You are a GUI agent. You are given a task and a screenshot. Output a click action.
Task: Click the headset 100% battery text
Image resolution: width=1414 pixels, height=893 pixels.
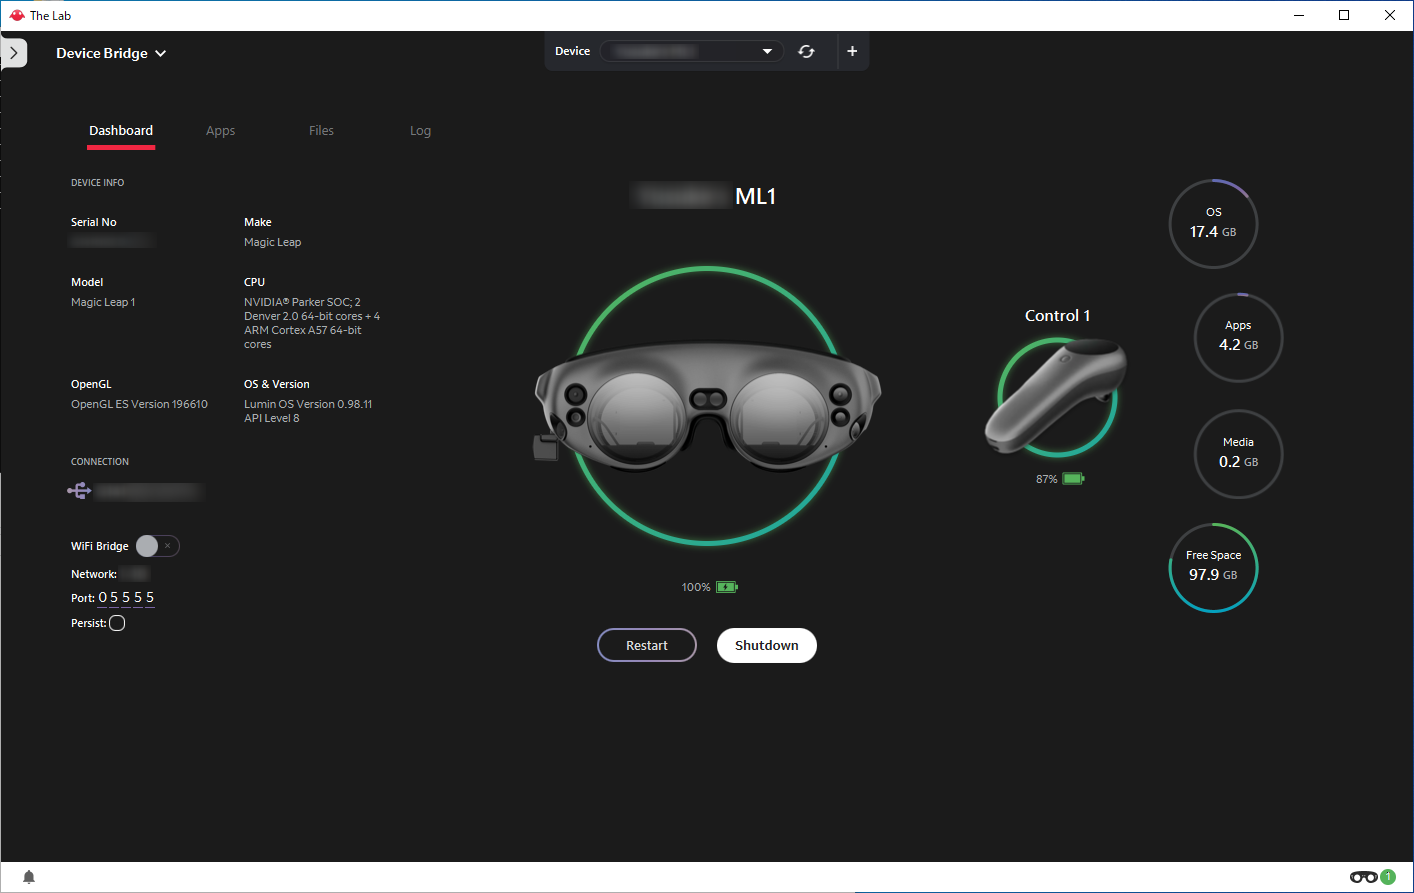[696, 587]
